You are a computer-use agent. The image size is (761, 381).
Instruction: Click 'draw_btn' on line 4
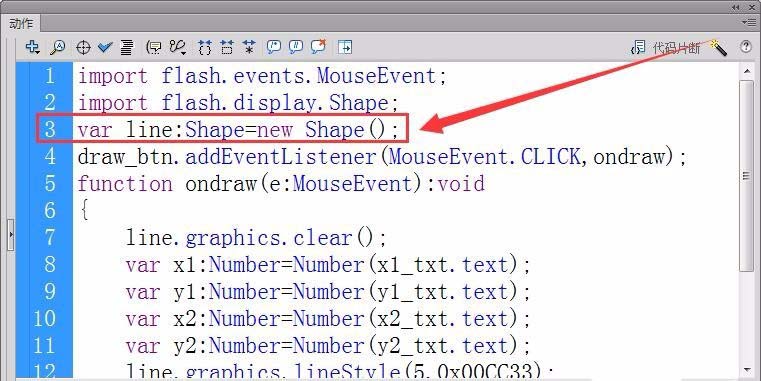tap(127, 157)
